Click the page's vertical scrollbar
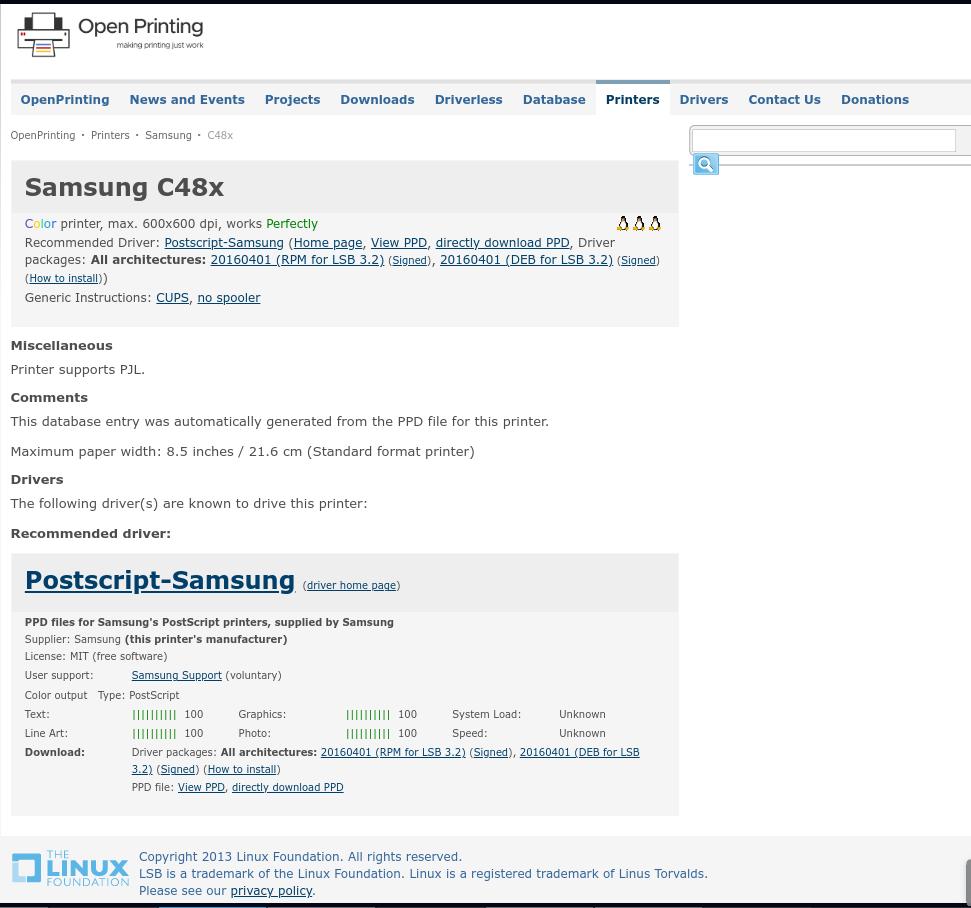Image resolution: width=971 pixels, height=908 pixels. pos(967,880)
